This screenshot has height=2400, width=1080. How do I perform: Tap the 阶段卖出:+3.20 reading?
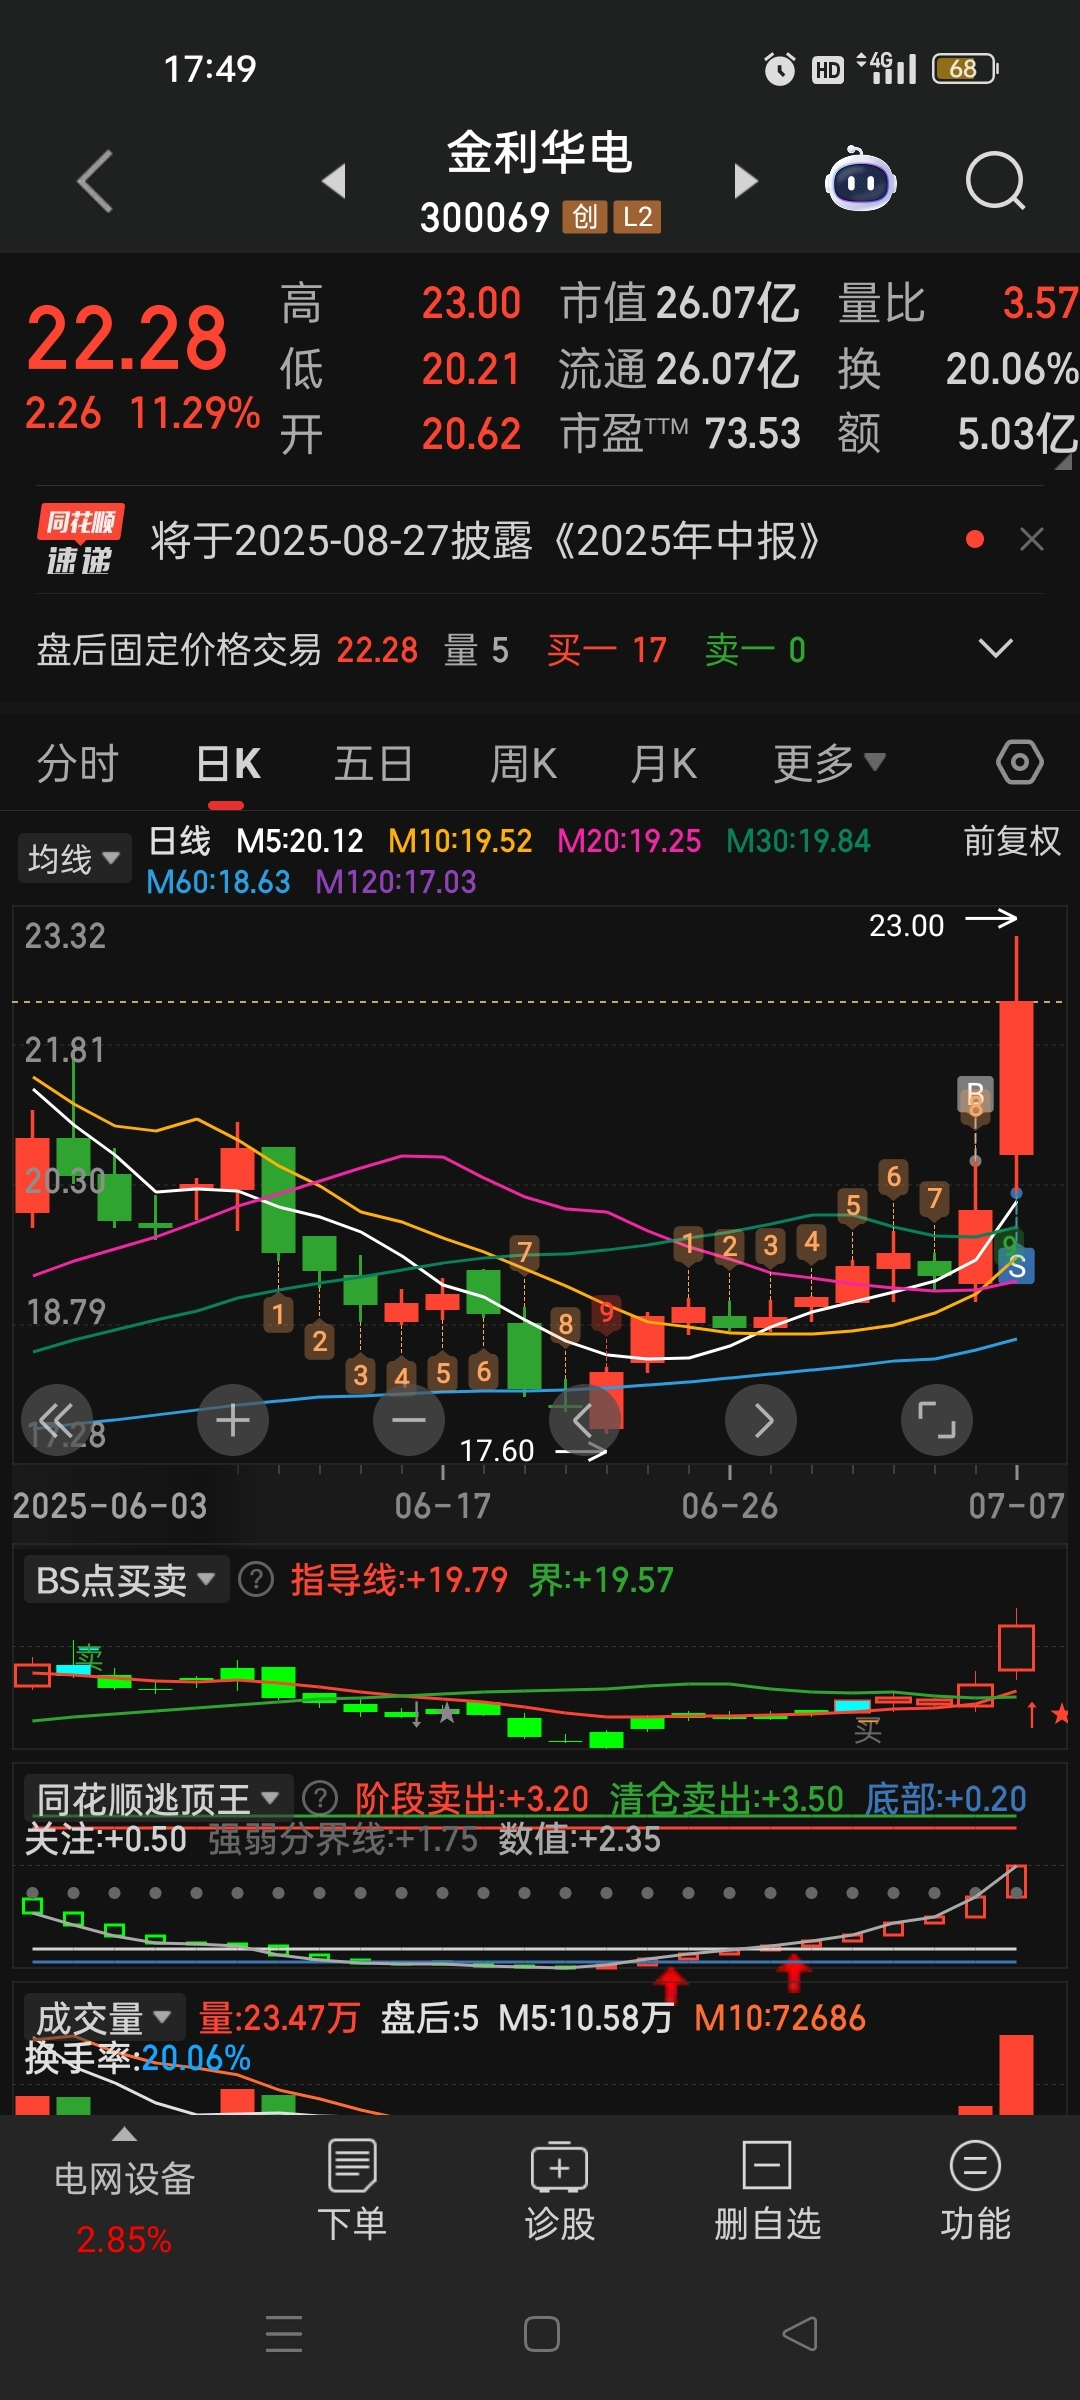[x=472, y=1798]
